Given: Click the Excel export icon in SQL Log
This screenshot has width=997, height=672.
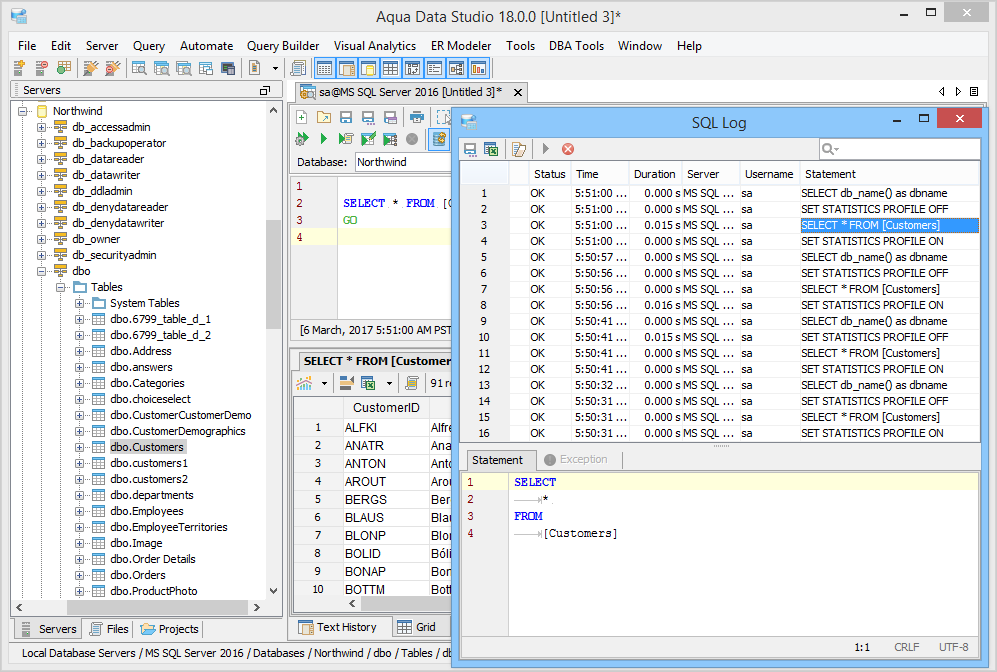Looking at the screenshot, I should click(491, 149).
